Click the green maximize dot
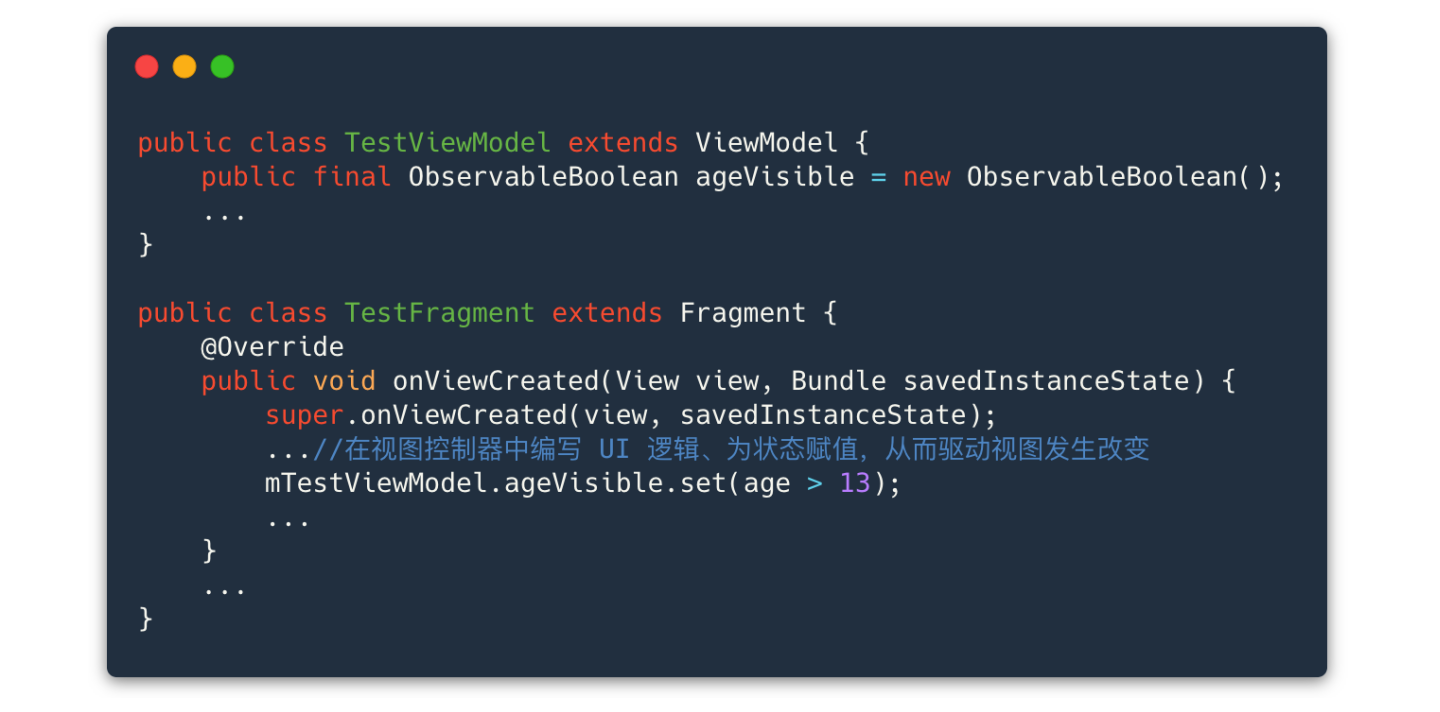The height and width of the screenshot is (712, 1440). pyautogui.click(x=222, y=67)
